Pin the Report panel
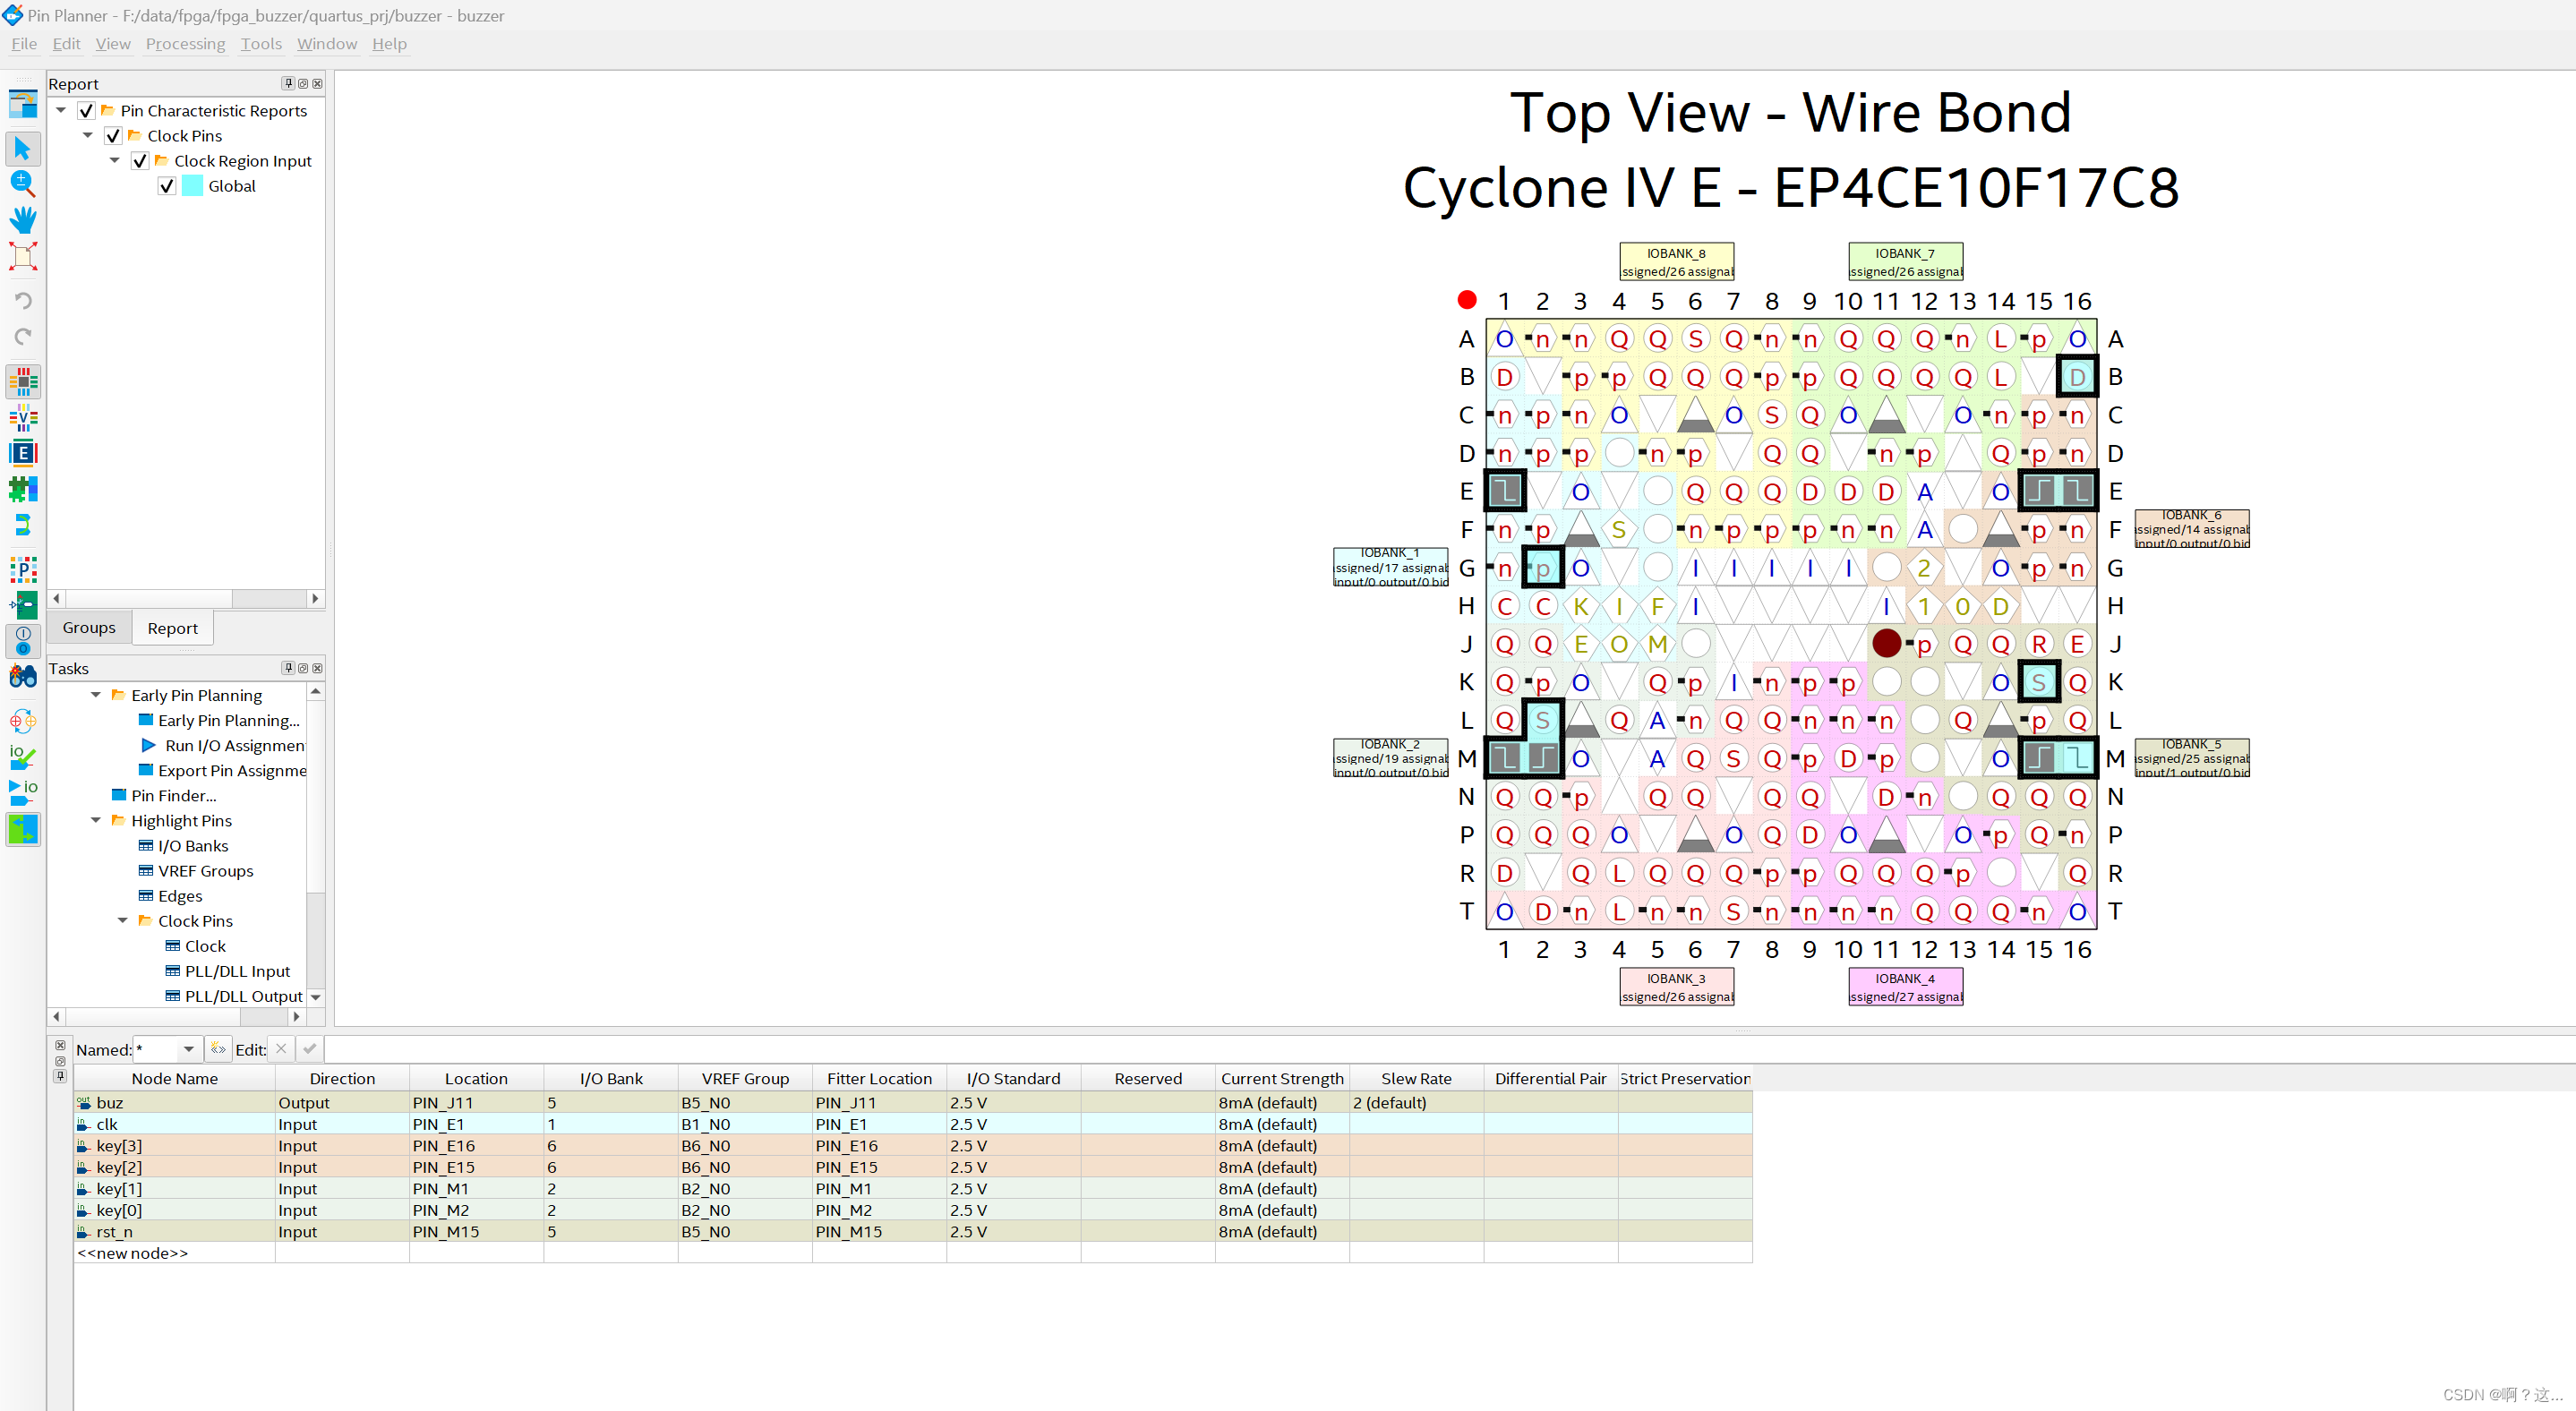 pyautogui.click(x=288, y=83)
